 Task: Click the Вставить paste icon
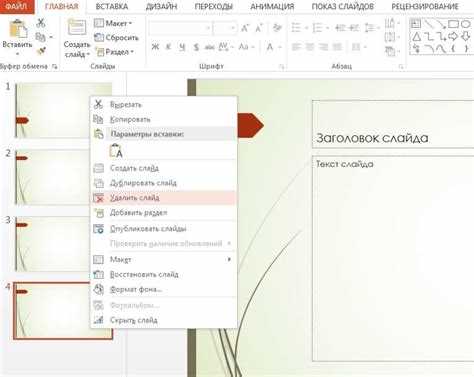click(x=17, y=29)
